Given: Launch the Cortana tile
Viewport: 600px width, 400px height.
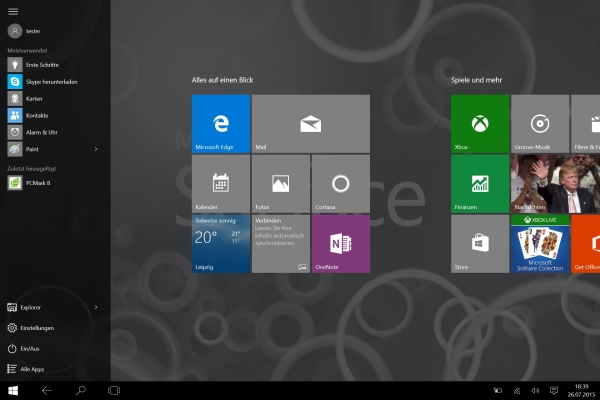Looking at the screenshot, I should coord(341,184).
